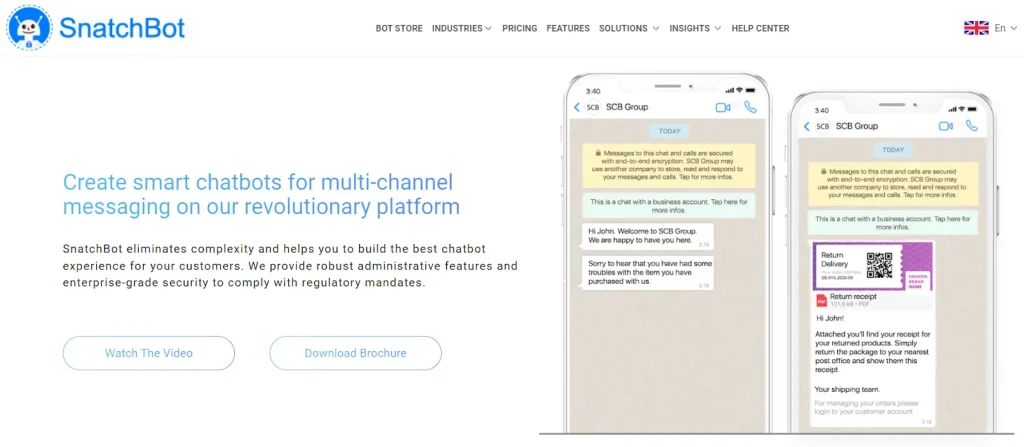Tap phone call icon on left phone
The width and height of the screenshot is (1024, 447).
click(x=750, y=107)
